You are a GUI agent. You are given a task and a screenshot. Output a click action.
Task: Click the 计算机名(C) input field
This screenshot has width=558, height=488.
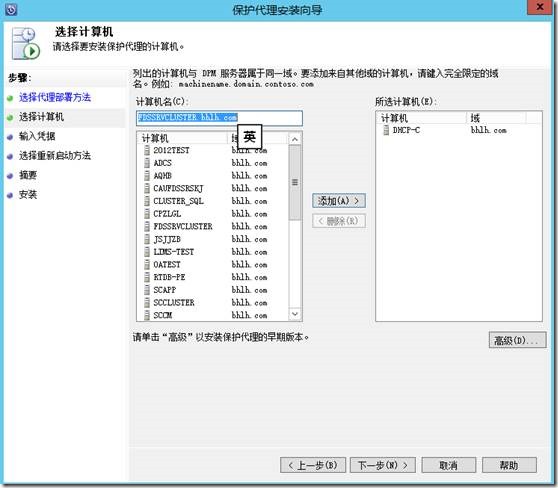(x=219, y=118)
